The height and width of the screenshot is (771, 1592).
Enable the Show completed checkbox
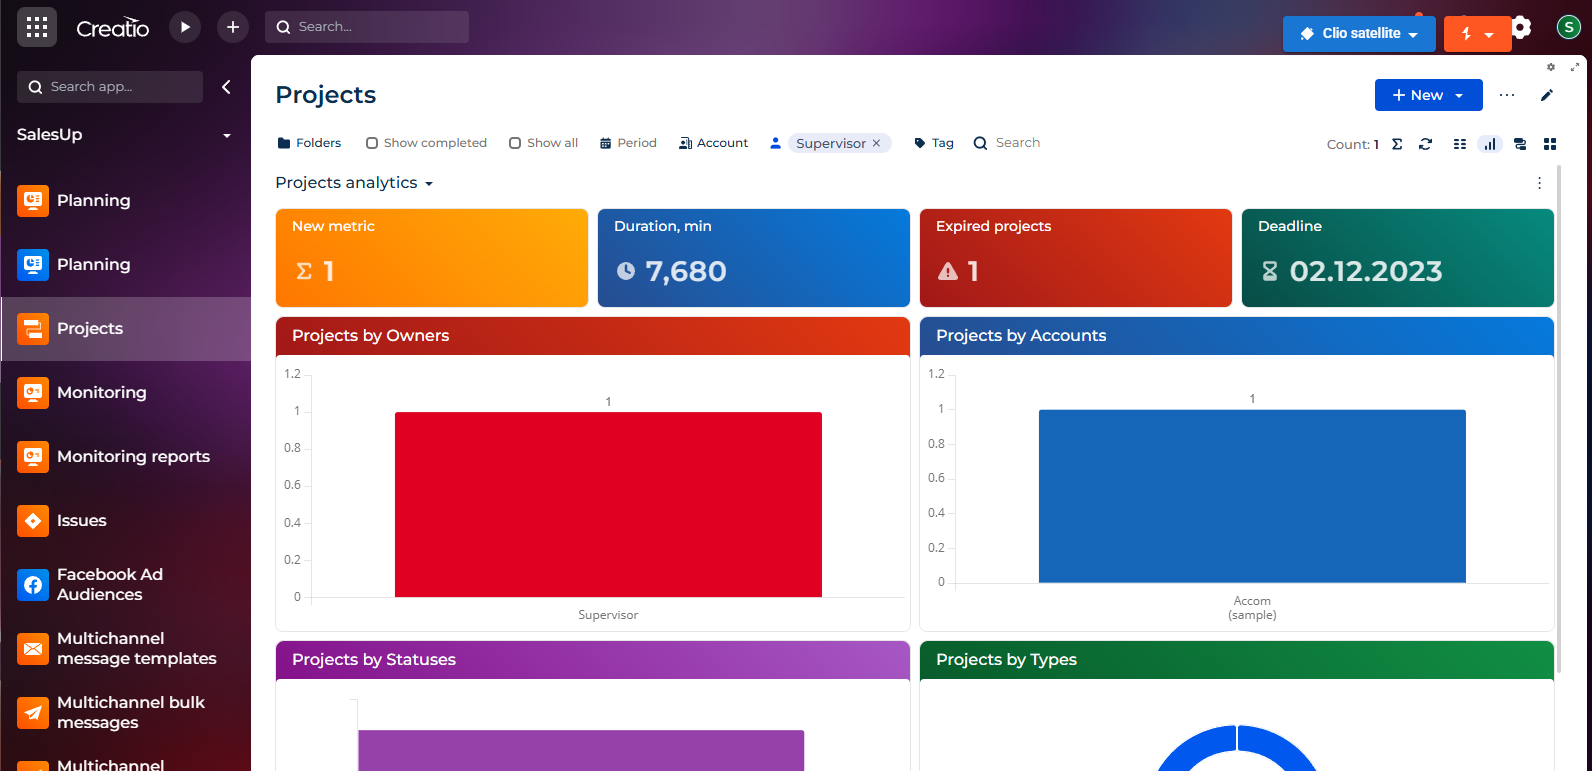tap(372, 143)
